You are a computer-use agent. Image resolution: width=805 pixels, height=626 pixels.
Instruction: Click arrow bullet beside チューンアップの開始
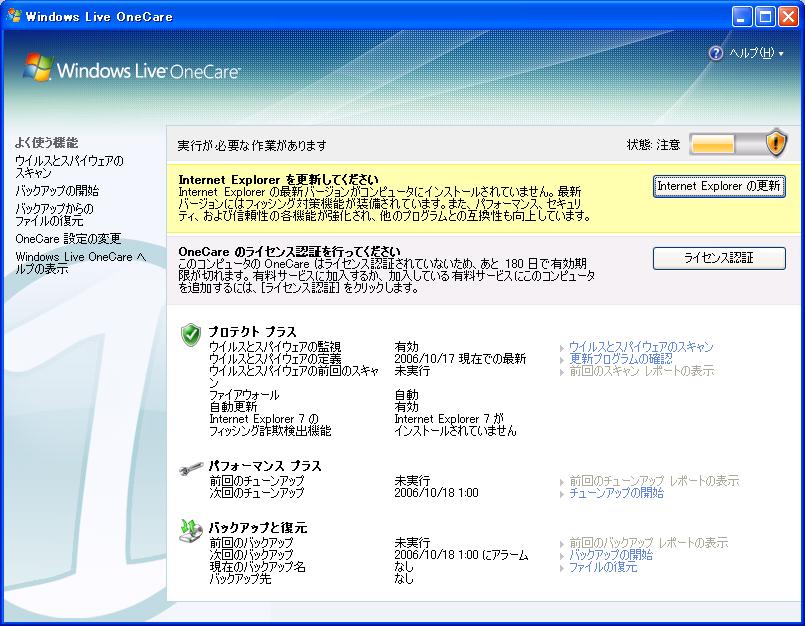pyautogui.click(x=562, y=494)
